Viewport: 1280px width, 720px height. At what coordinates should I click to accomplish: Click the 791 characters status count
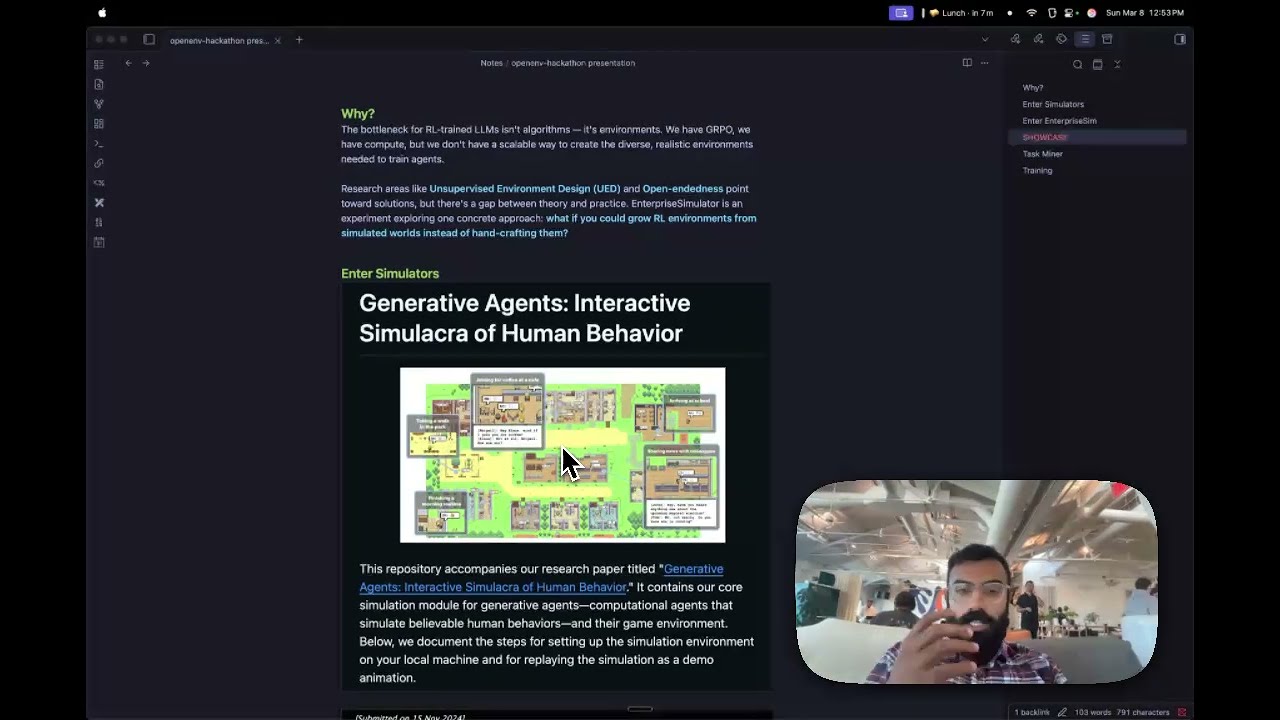(x=1143, y=712)
